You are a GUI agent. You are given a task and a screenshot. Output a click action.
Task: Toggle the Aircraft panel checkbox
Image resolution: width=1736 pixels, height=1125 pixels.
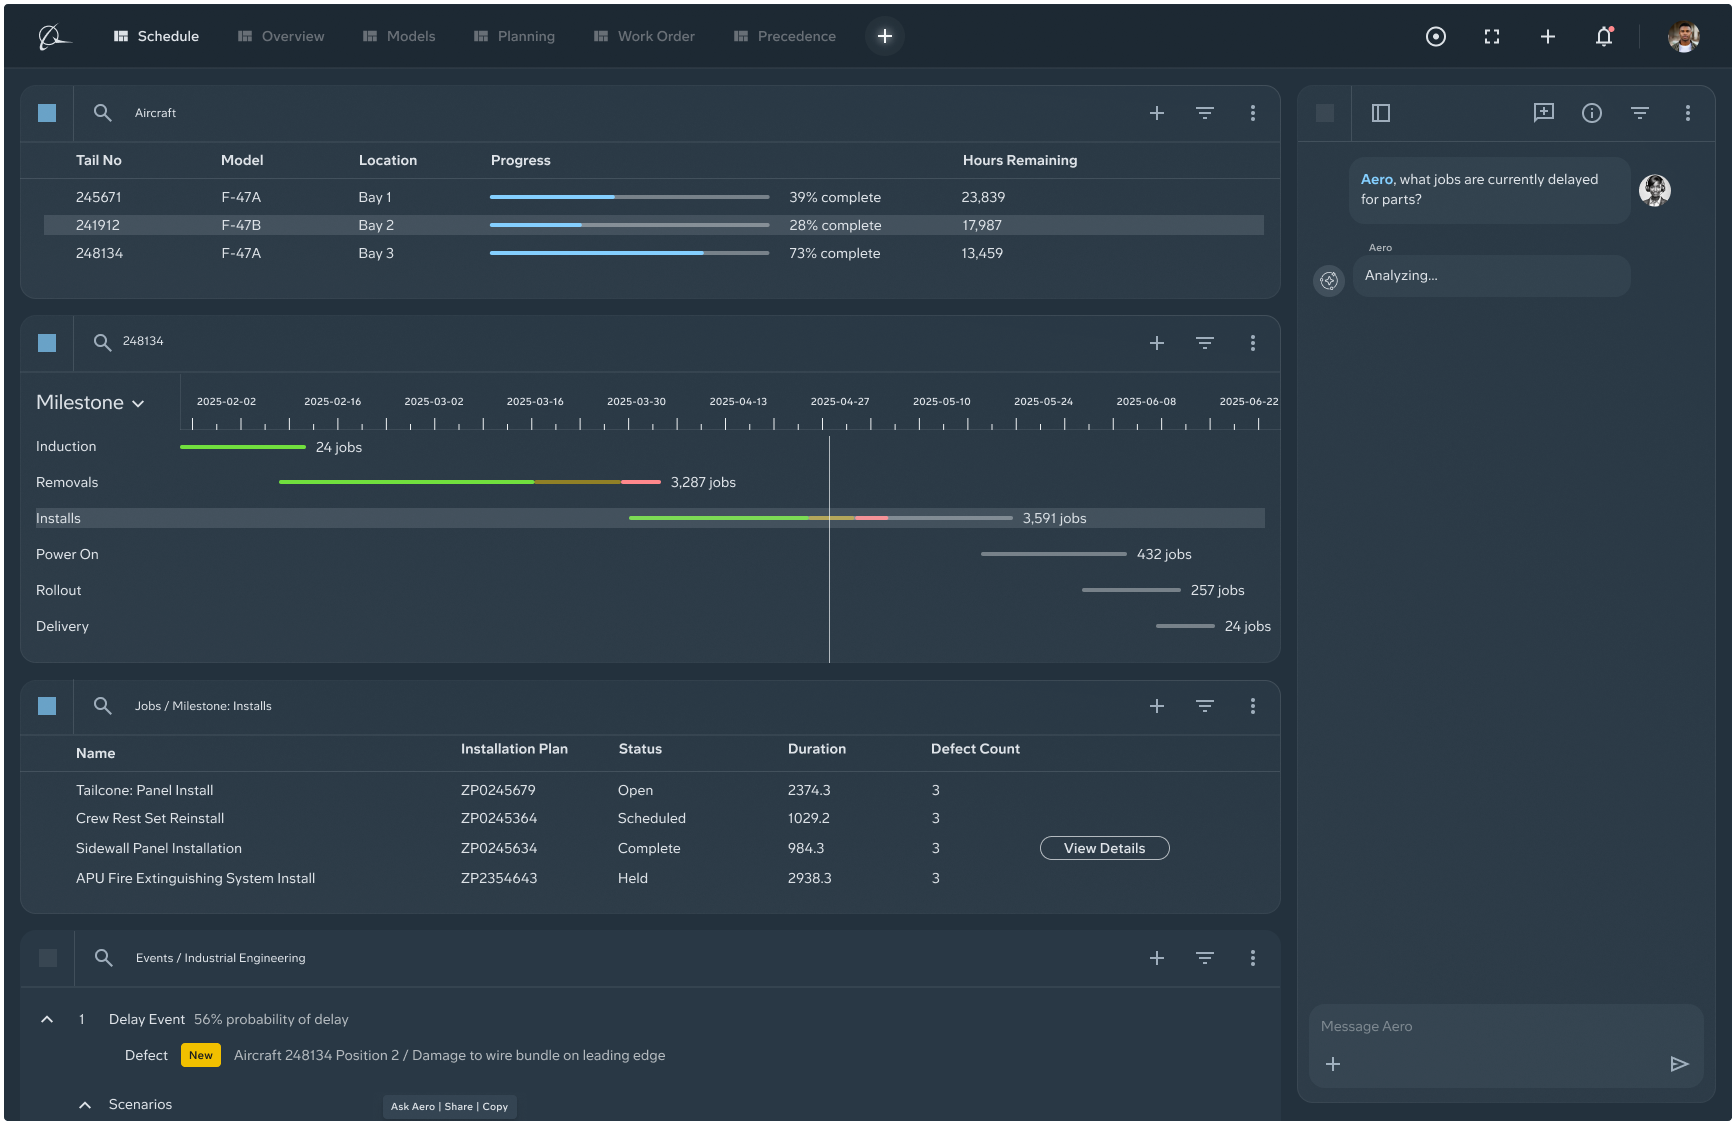(x=47, y=113)
